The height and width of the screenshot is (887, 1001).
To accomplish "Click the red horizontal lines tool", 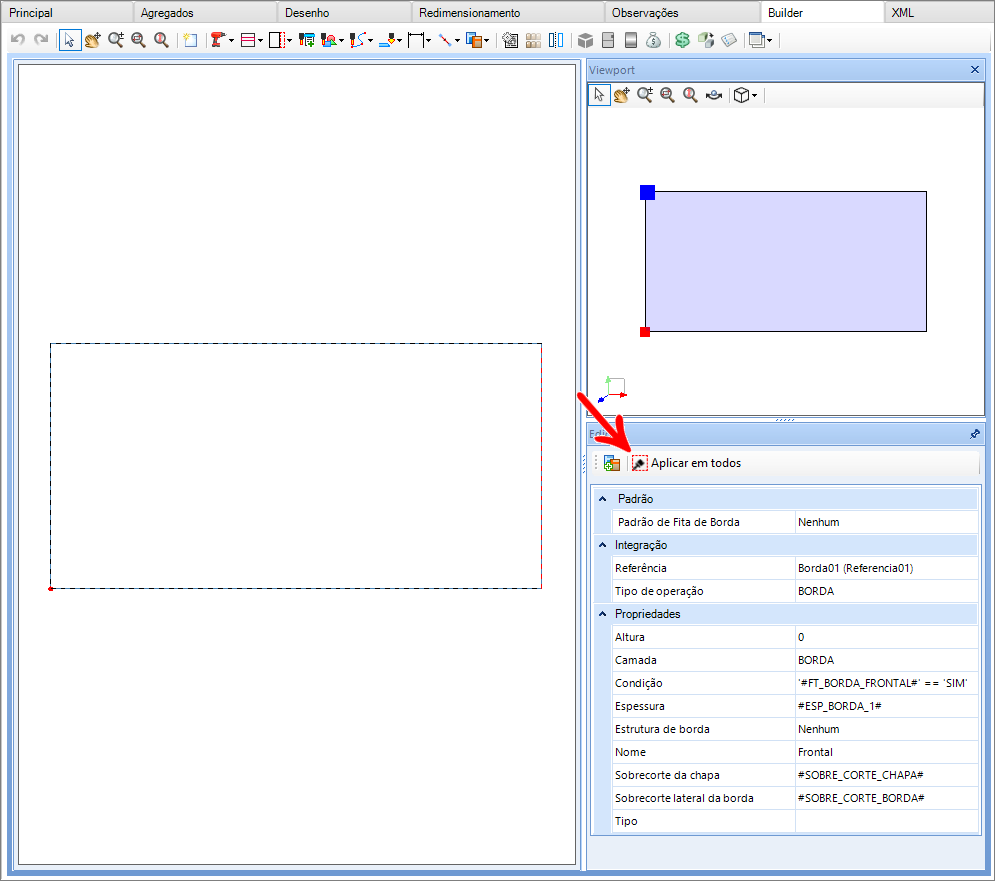I will (x=248, y=40).
